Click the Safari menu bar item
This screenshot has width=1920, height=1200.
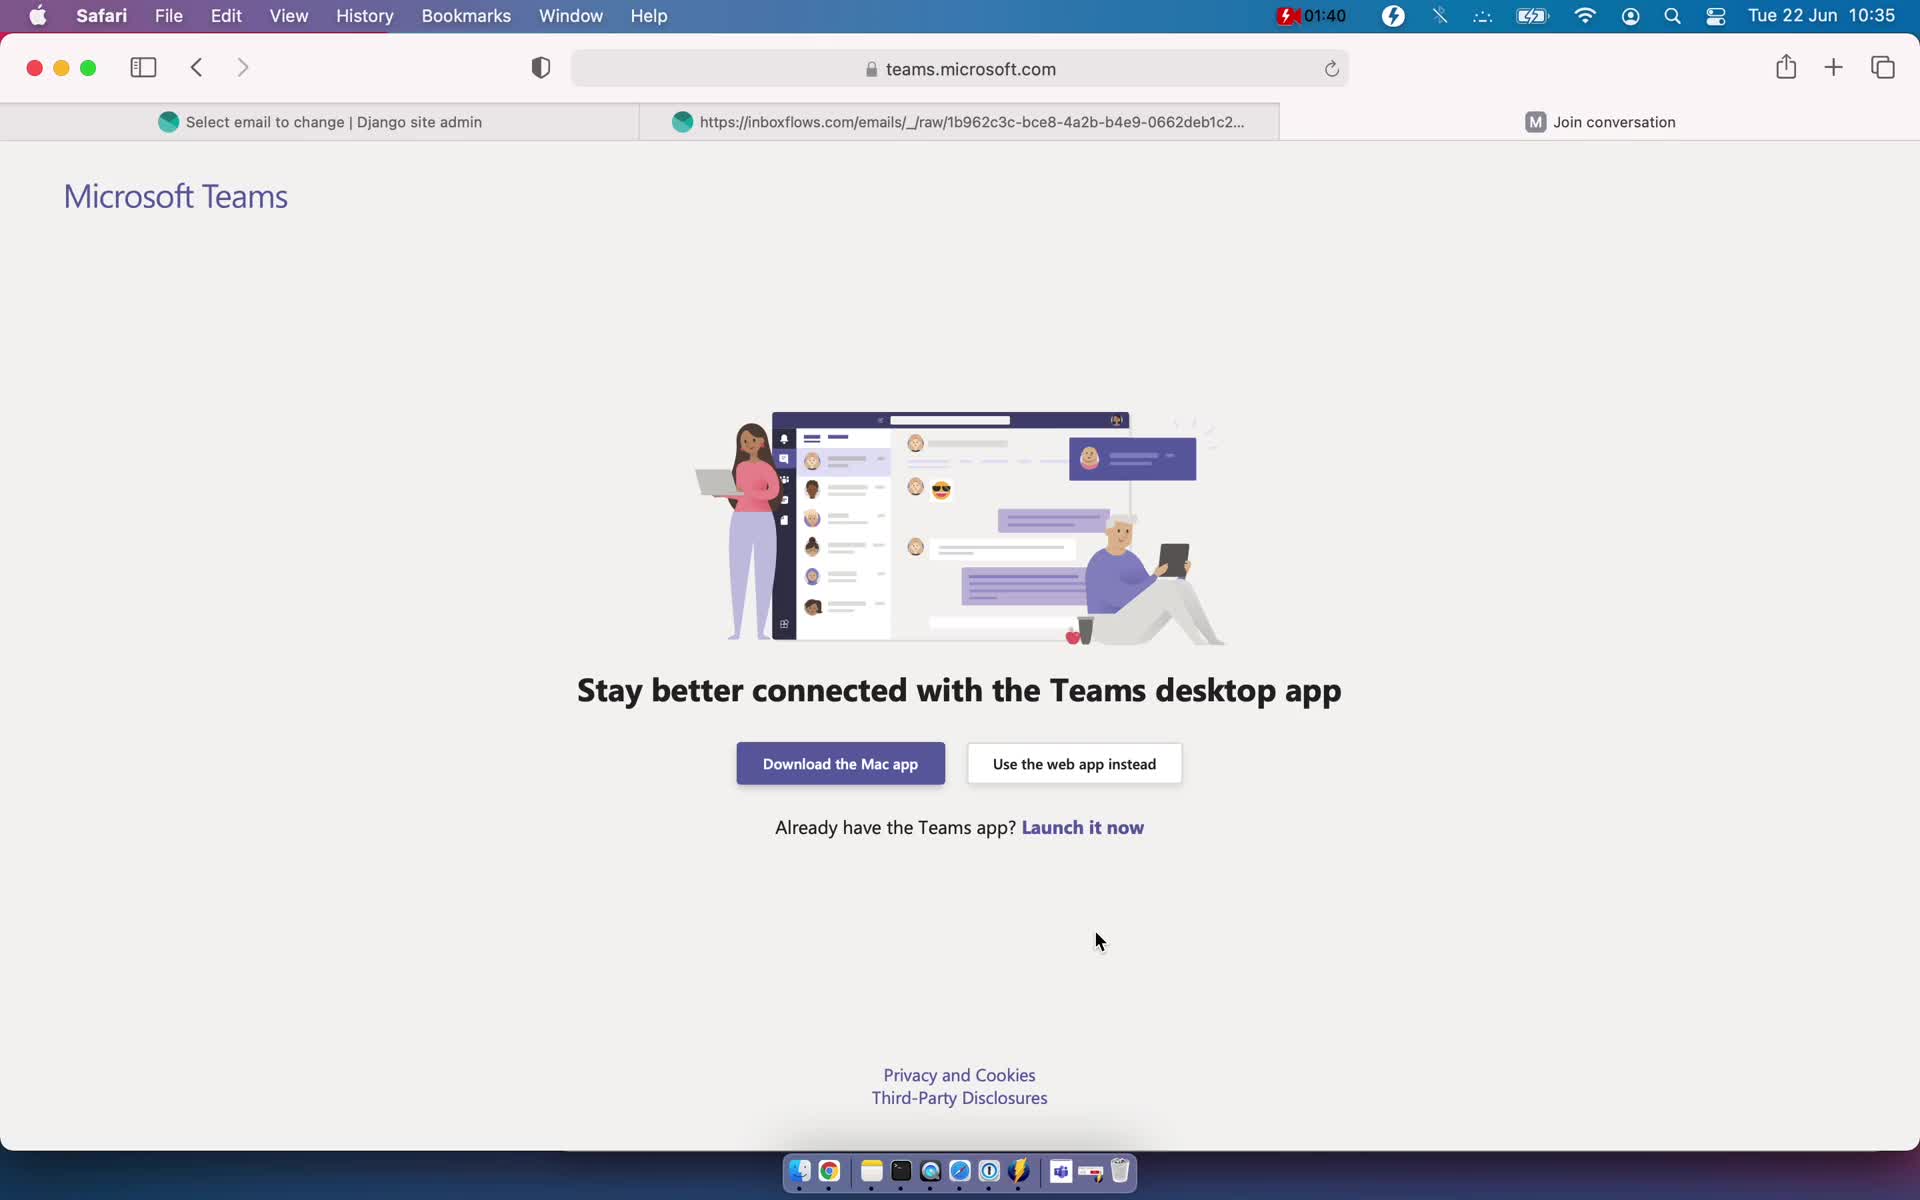[x=101, y=15]
